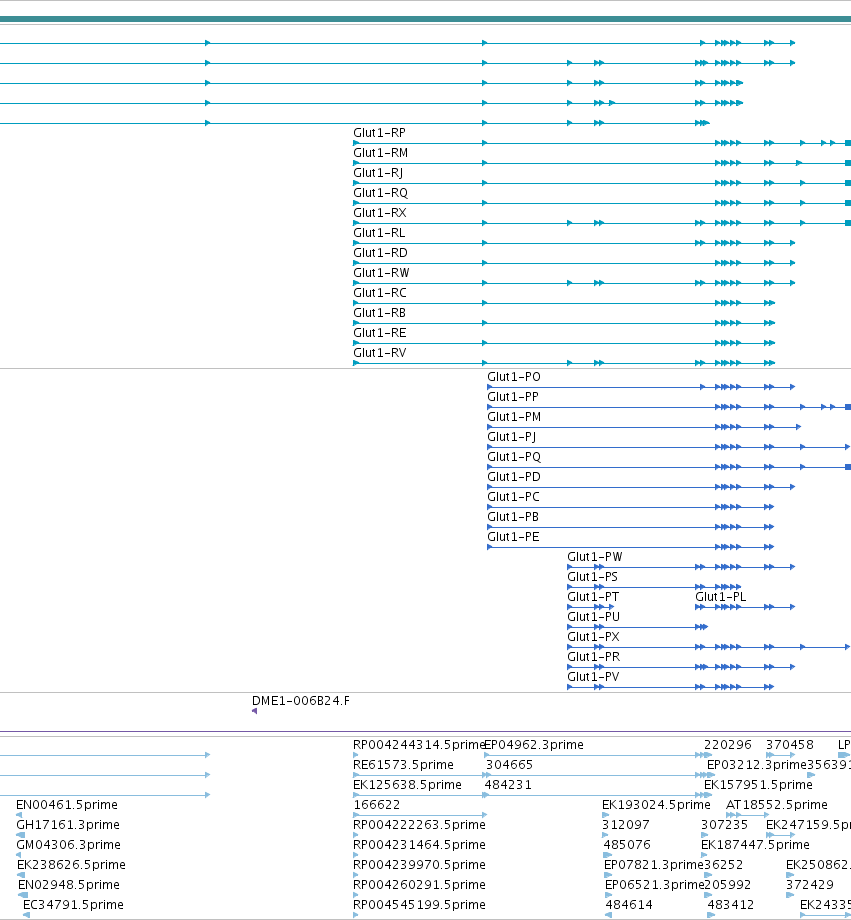Click the Glut1-PC protein feature label

(x=514, y=497)
